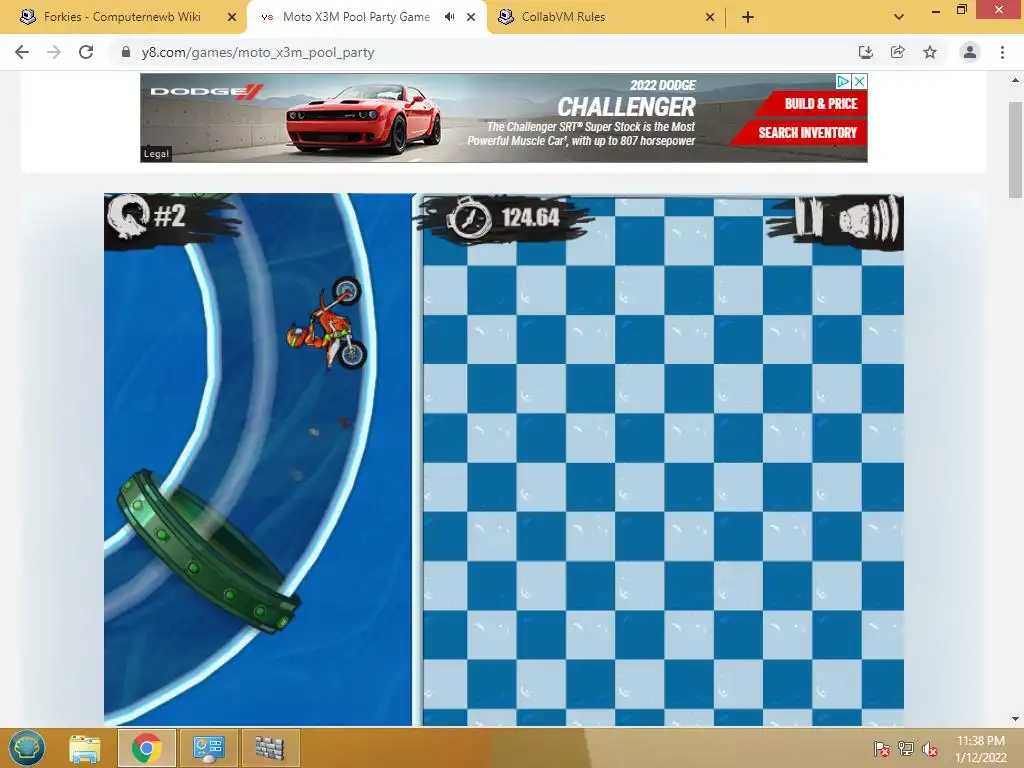Pause the game with the pause bars
Image resolution: width=1024 pixels, height=768 pixels.
click(x=810, y=216)
